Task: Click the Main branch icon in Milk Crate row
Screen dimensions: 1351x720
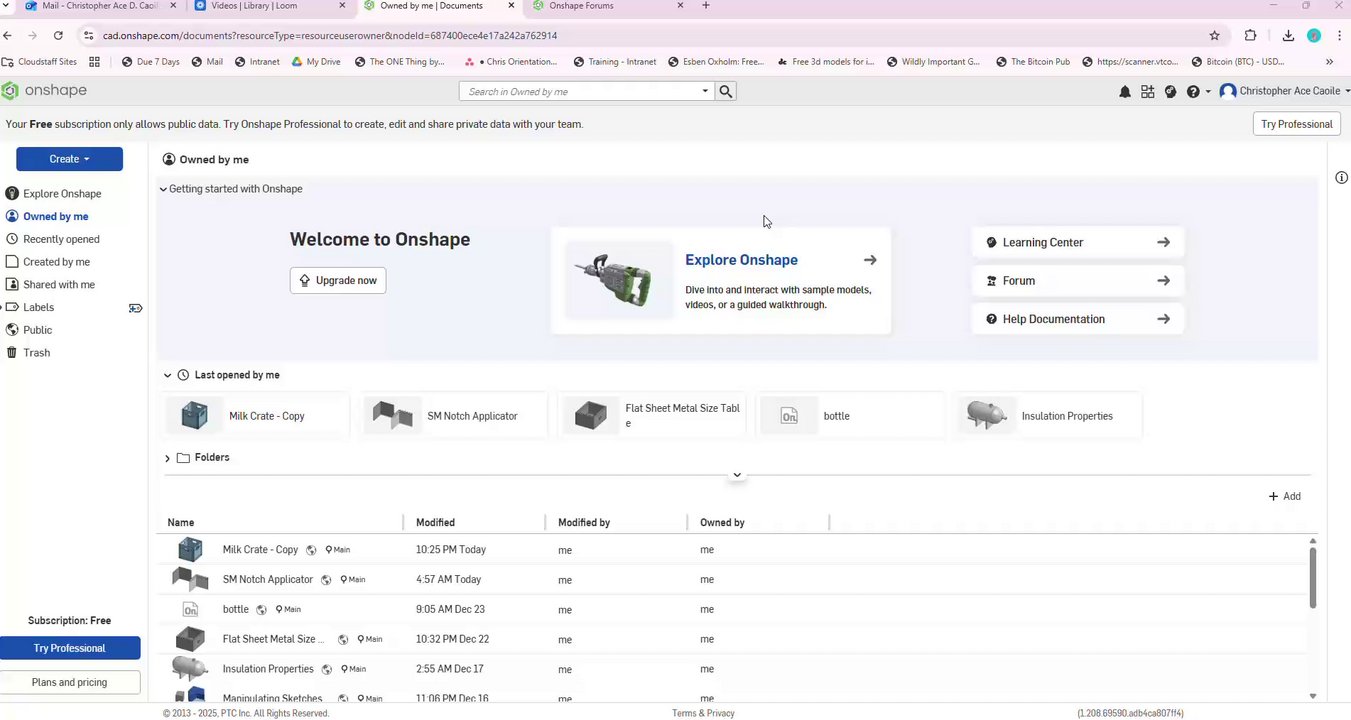Action: pyautogui.click(x=329, y=550)
